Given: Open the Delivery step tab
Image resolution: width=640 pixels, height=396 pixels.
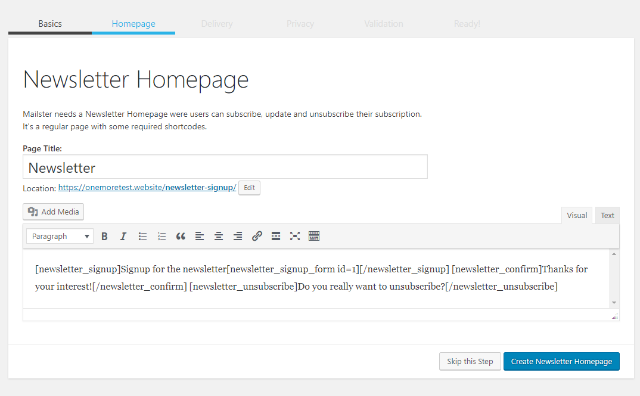Looking at the screenshot, I should pos(217,24).
